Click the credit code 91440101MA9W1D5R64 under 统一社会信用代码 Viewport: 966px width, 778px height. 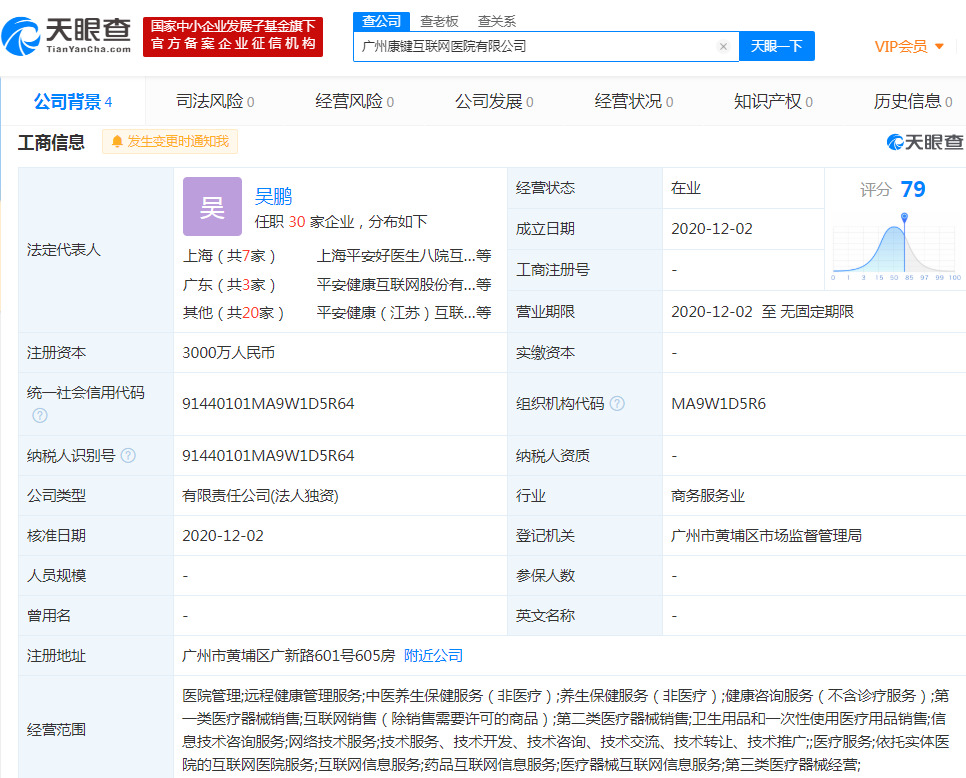point(268,403)
